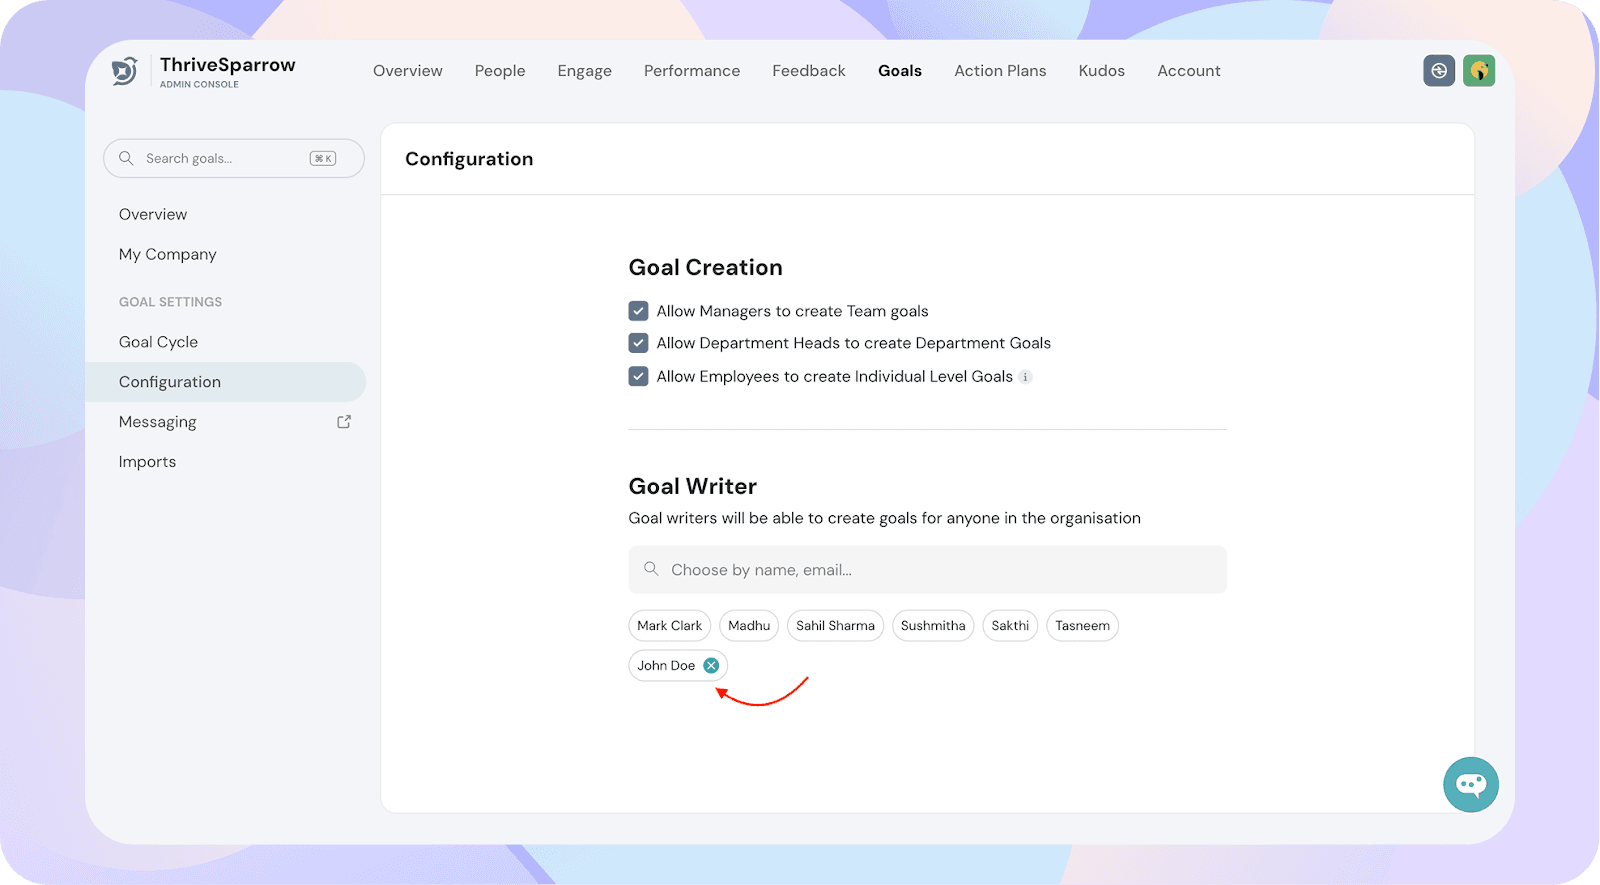Disable Allow Employees to create Individual Goals

tap(638, 376)
